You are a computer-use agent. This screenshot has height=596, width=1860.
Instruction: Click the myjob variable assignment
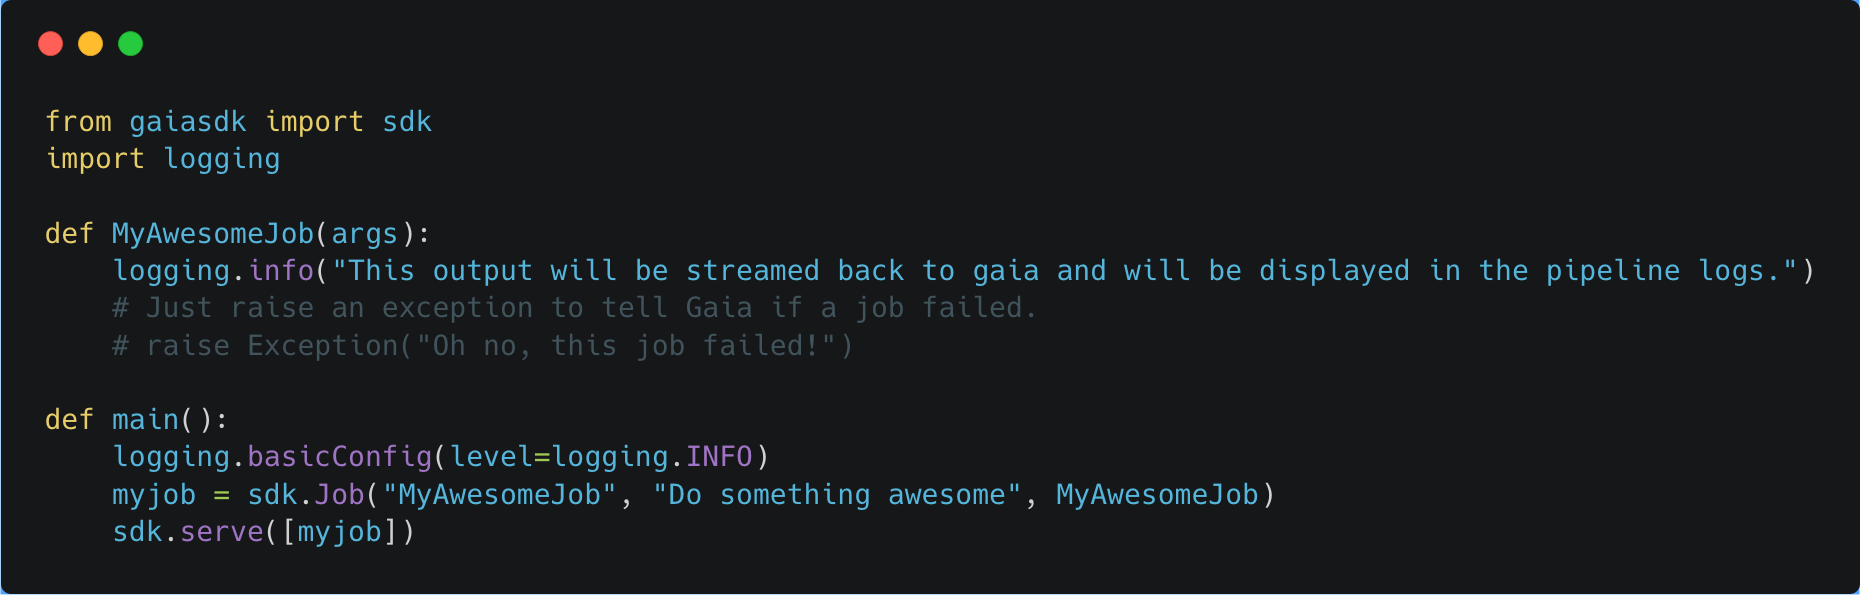[154, 495]
